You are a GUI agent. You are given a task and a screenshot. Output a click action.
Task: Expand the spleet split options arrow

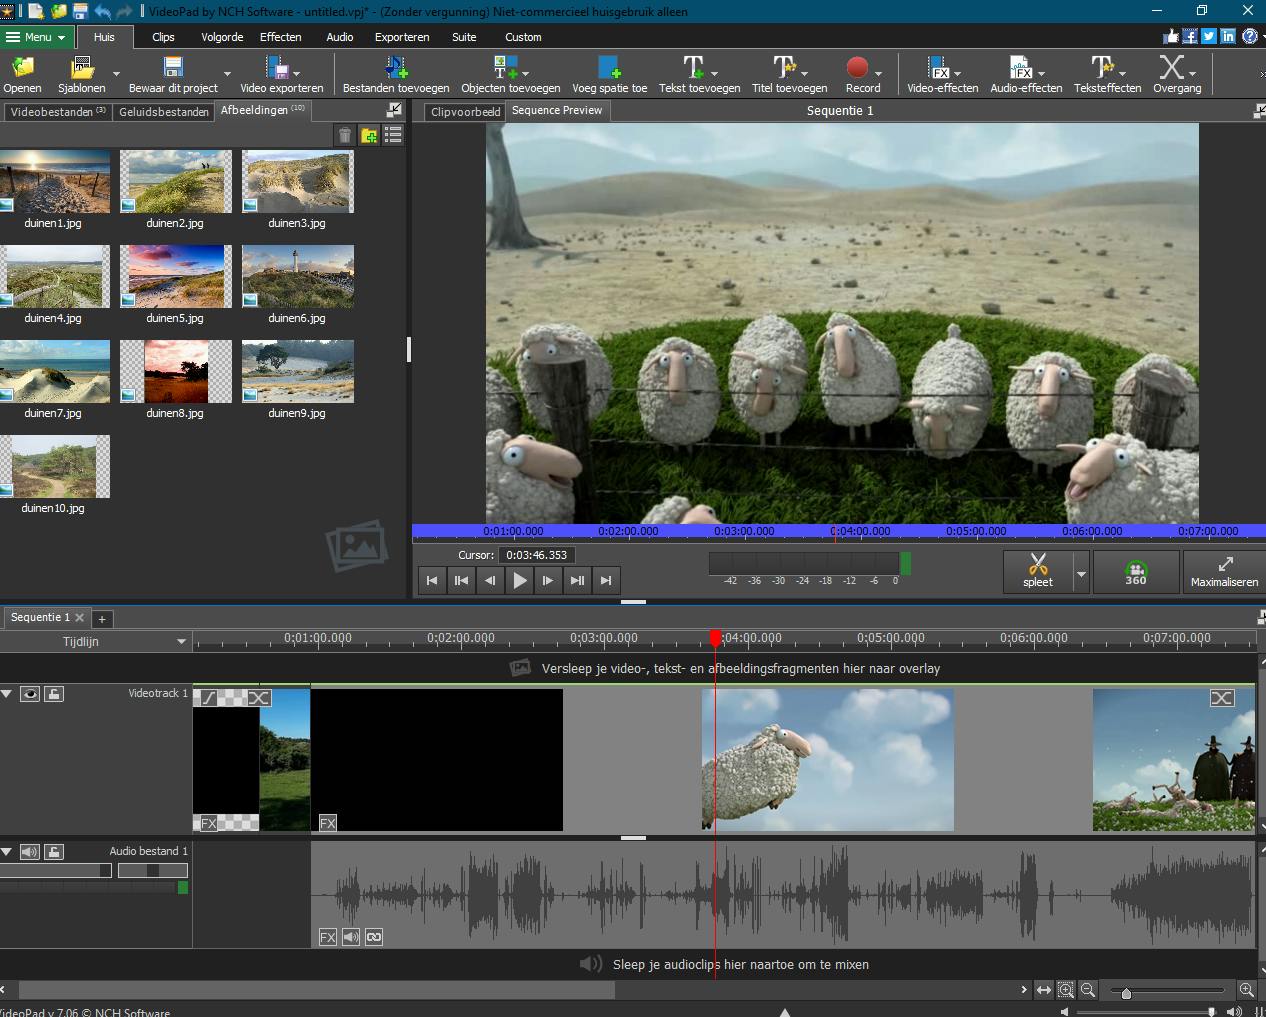coord(1081,574)
